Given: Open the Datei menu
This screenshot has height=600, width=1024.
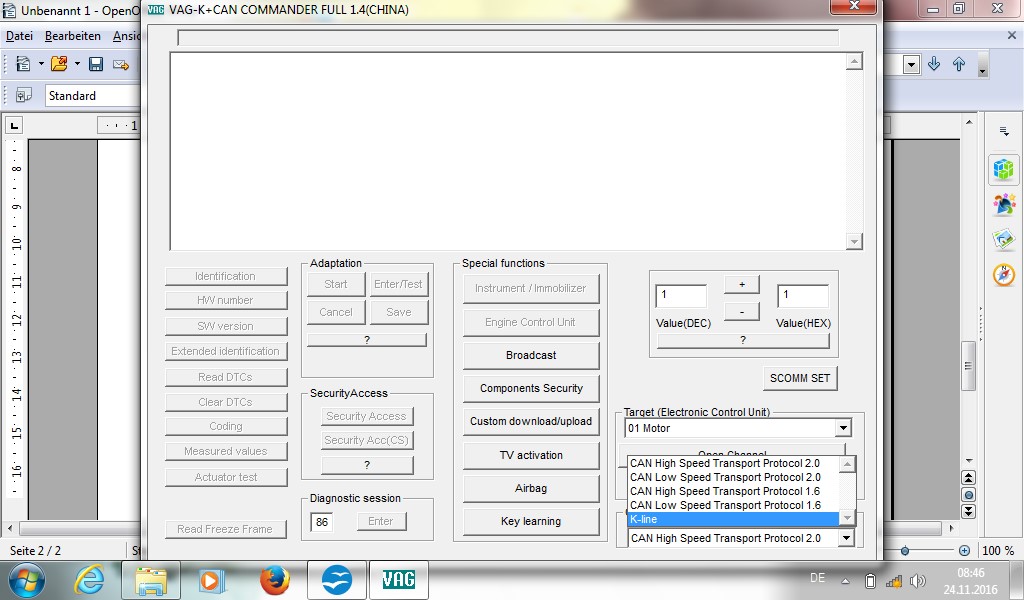Looking at the screenshot, I should pos(19,36).
